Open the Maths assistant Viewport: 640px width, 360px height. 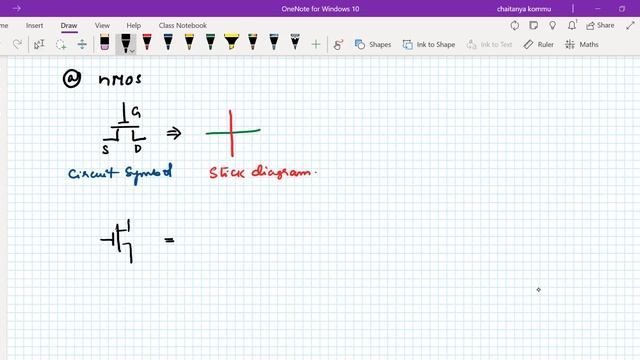pos(582,44)
